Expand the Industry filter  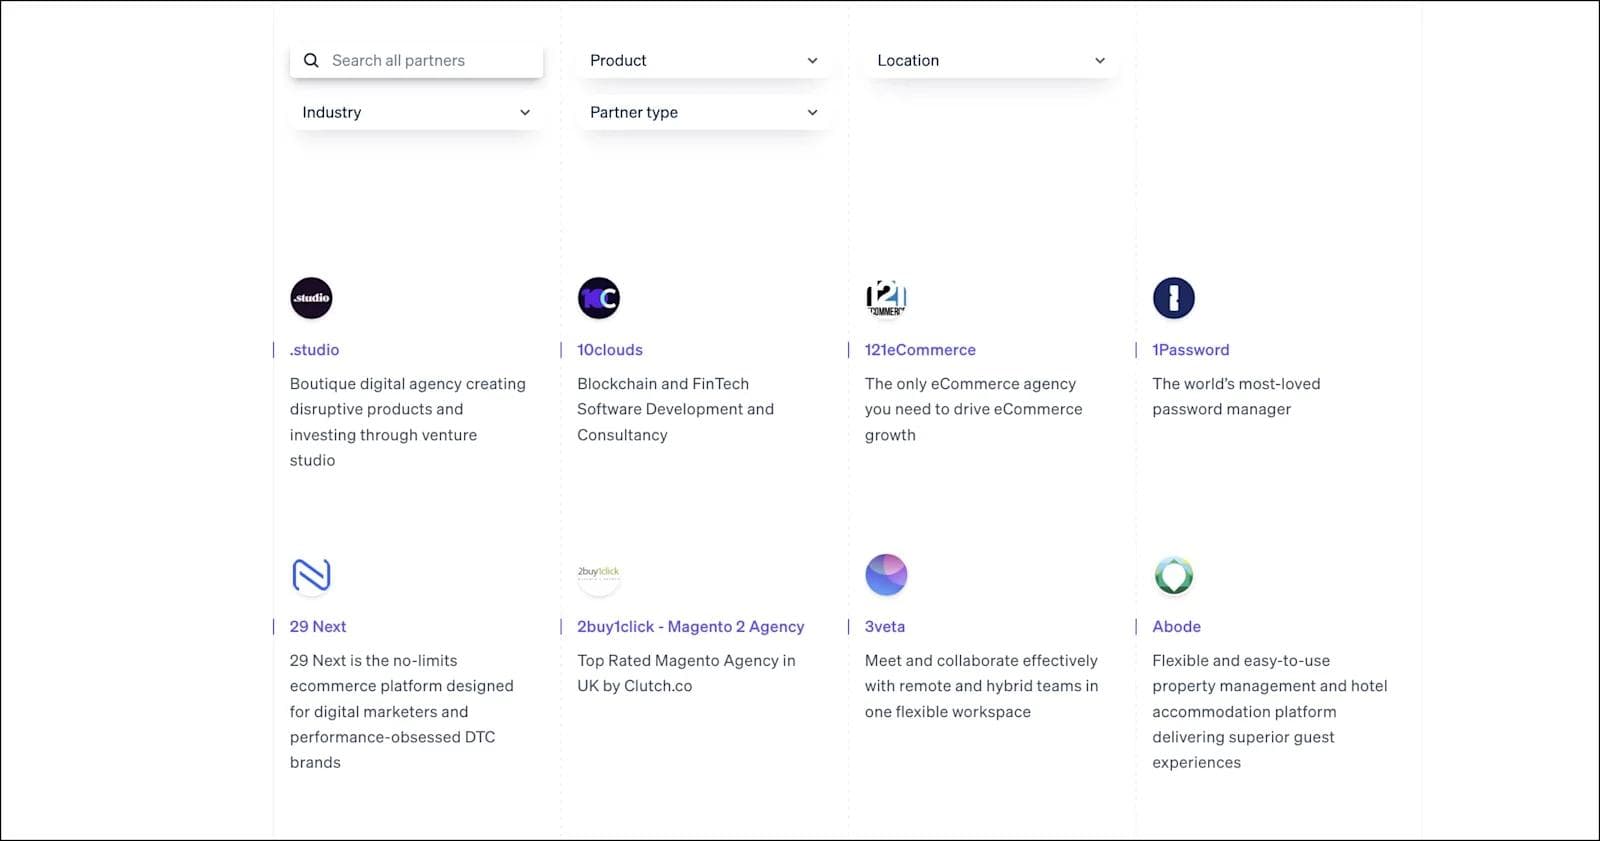(416, 112)
